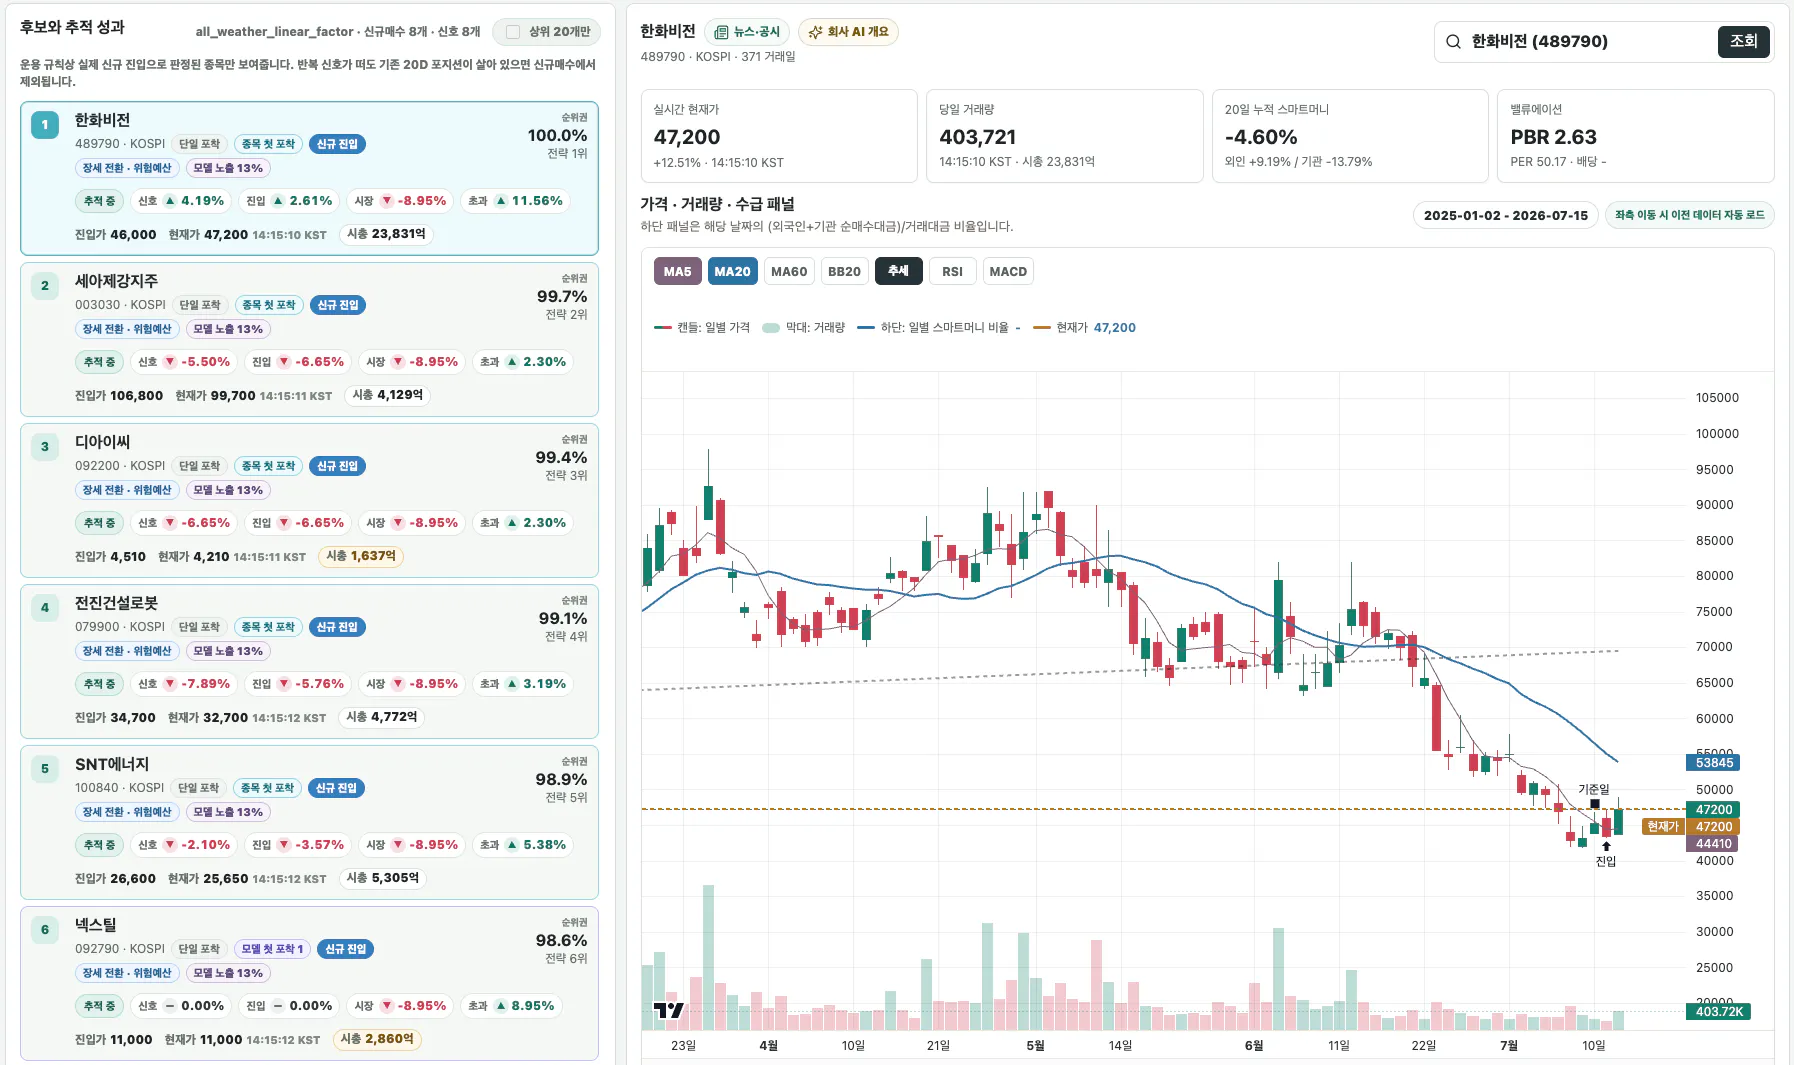
Task: Click 추적 중 chip on 디아이씨 card
Action: coord(99,523)
